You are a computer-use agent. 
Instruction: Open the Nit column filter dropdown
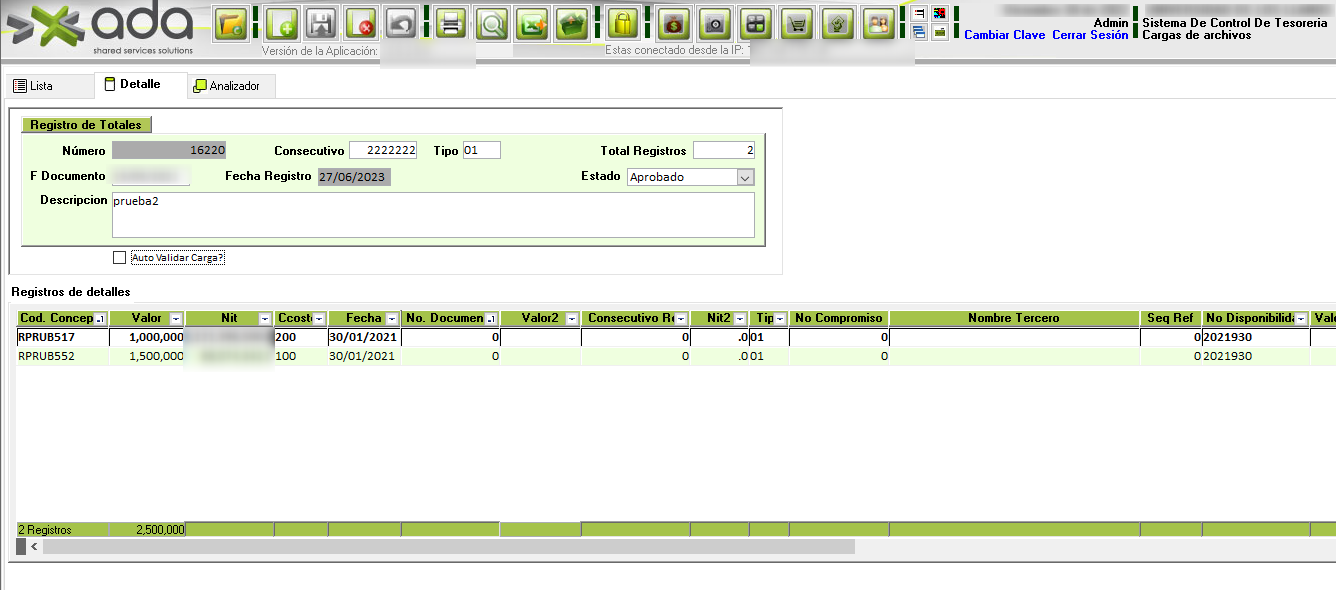pyautogui.click(x=265, y=319)
